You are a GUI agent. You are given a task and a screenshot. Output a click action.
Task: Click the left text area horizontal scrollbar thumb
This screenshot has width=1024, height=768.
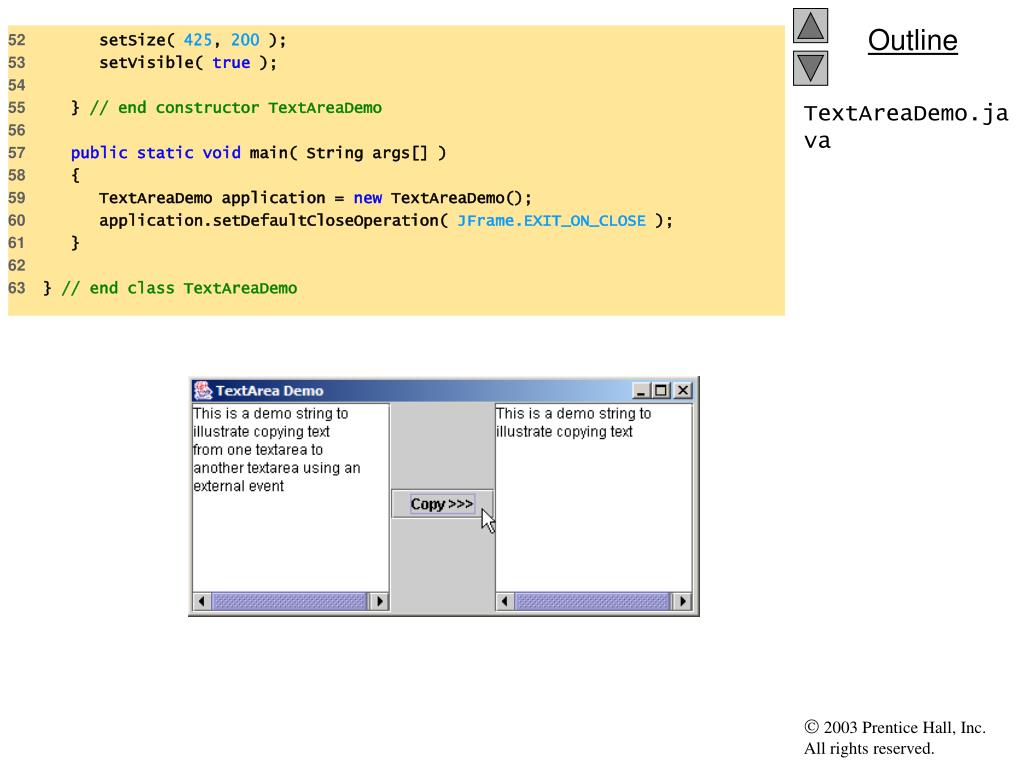click(290, 601)
